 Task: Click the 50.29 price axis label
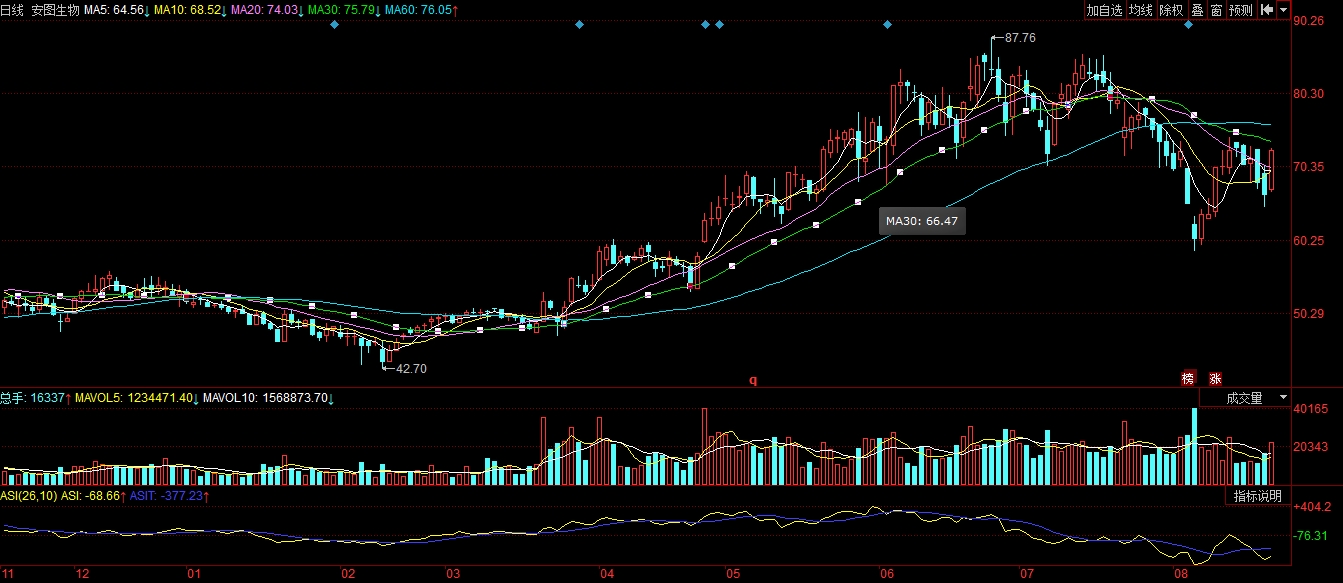[x=1309, y=314]
